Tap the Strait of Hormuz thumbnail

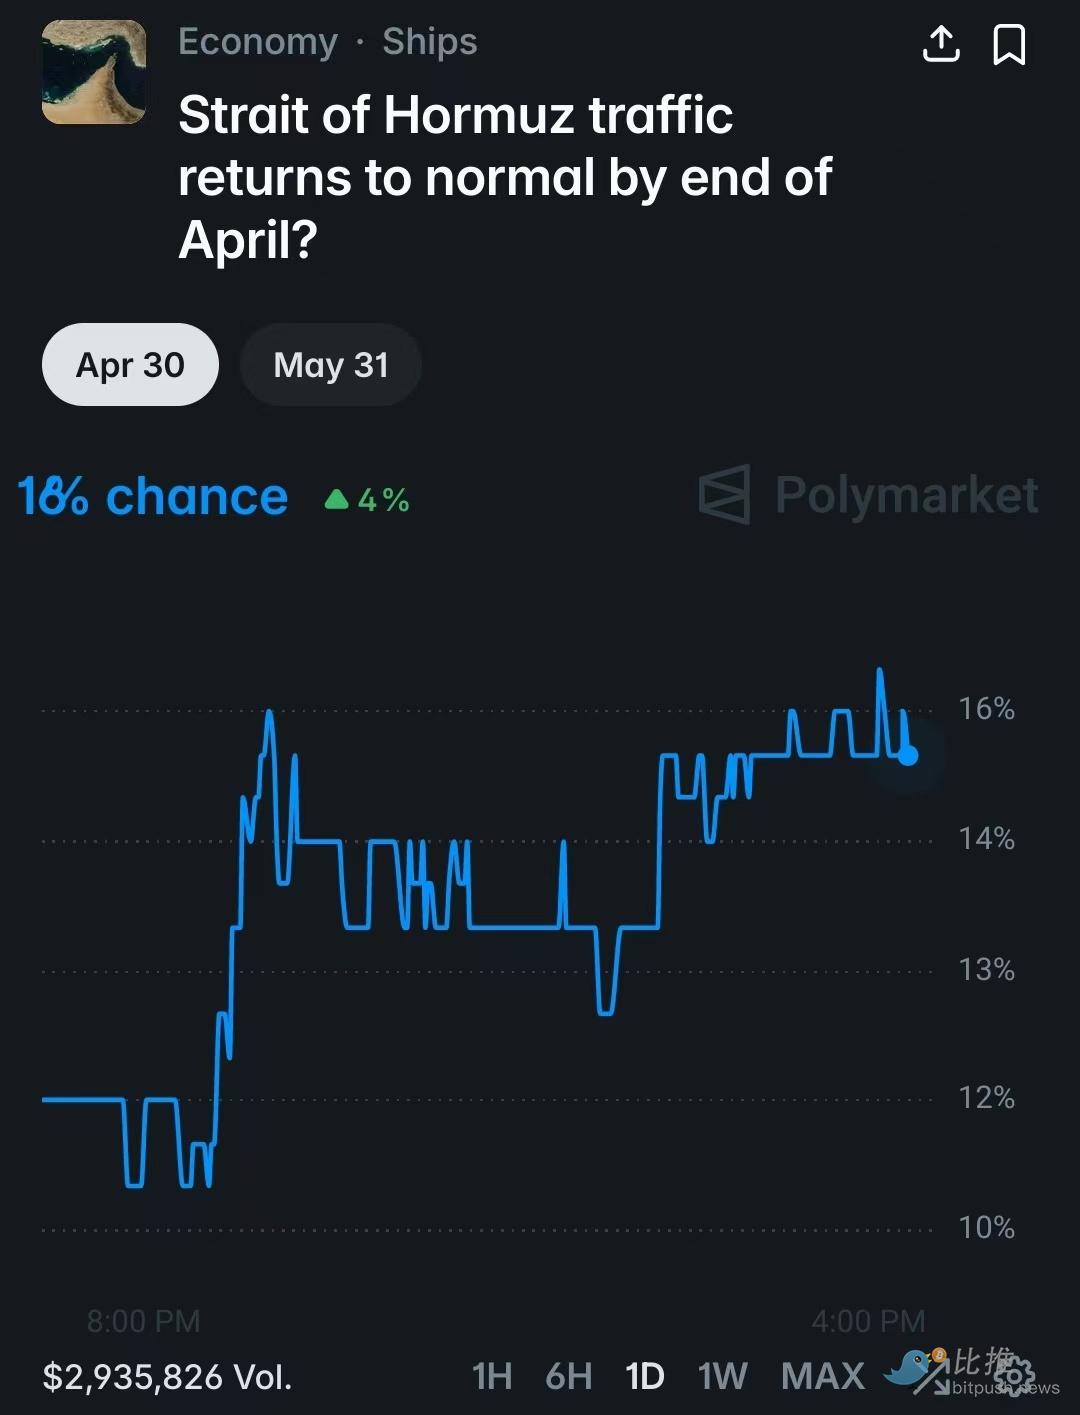click(94, 72)
